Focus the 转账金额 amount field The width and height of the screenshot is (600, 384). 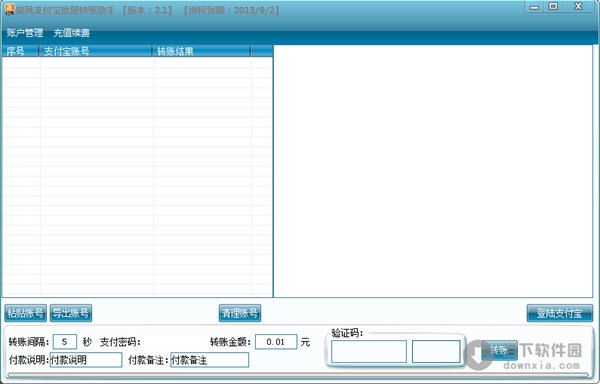276,342
